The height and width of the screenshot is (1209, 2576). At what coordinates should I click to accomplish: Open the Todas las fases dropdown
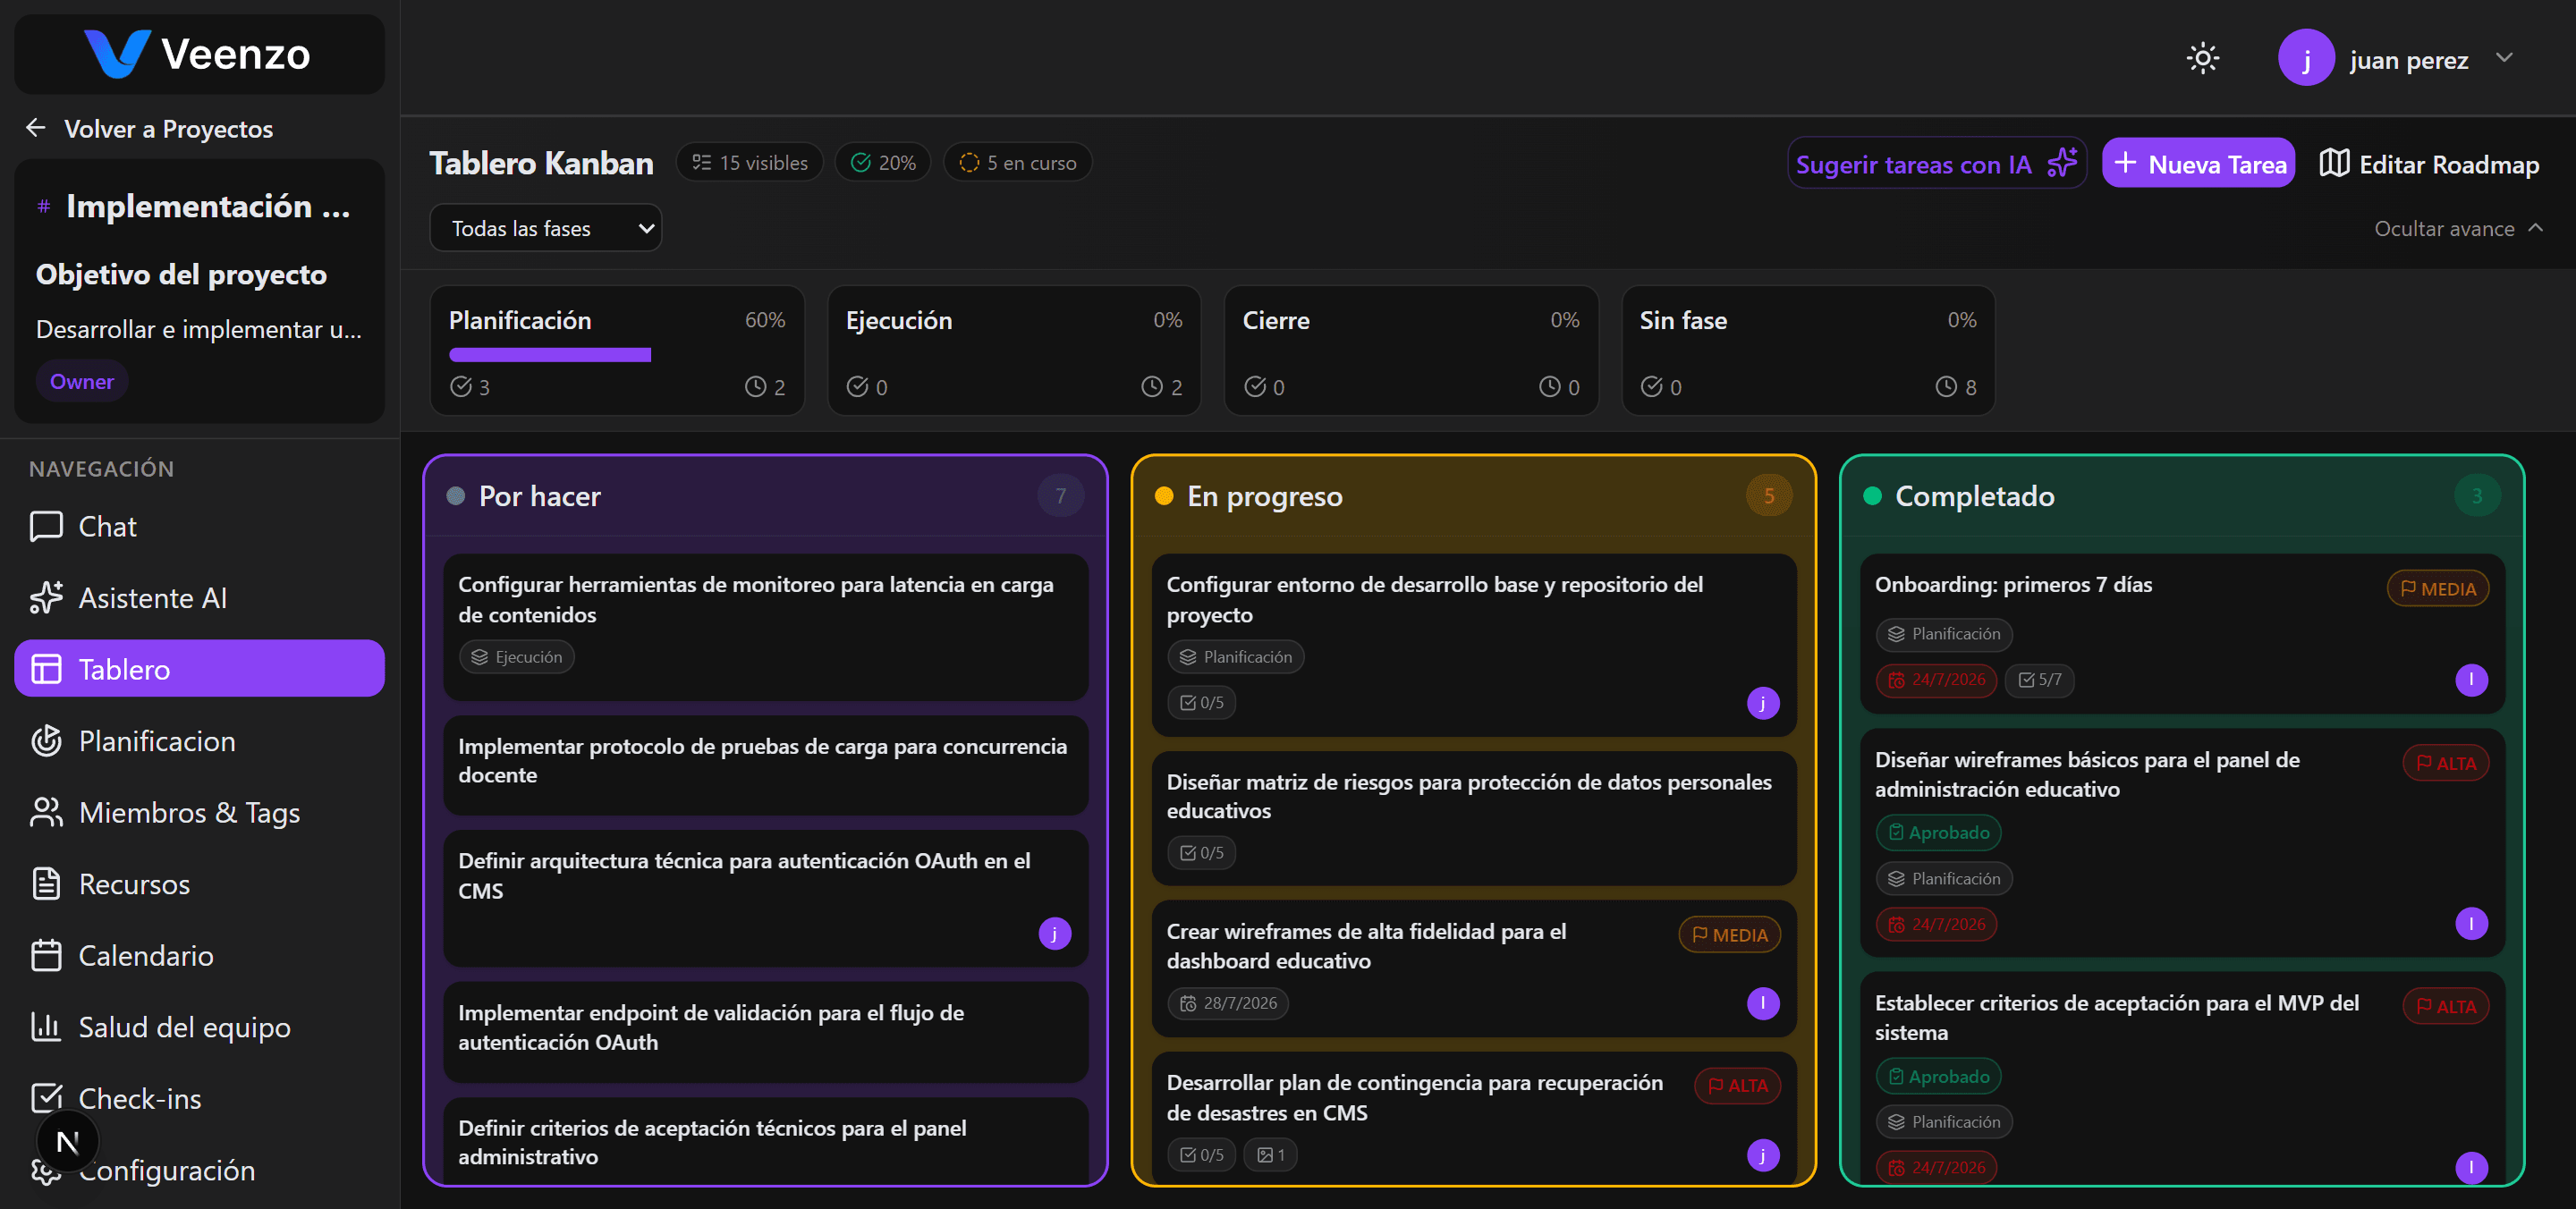(x=545, y=228)
